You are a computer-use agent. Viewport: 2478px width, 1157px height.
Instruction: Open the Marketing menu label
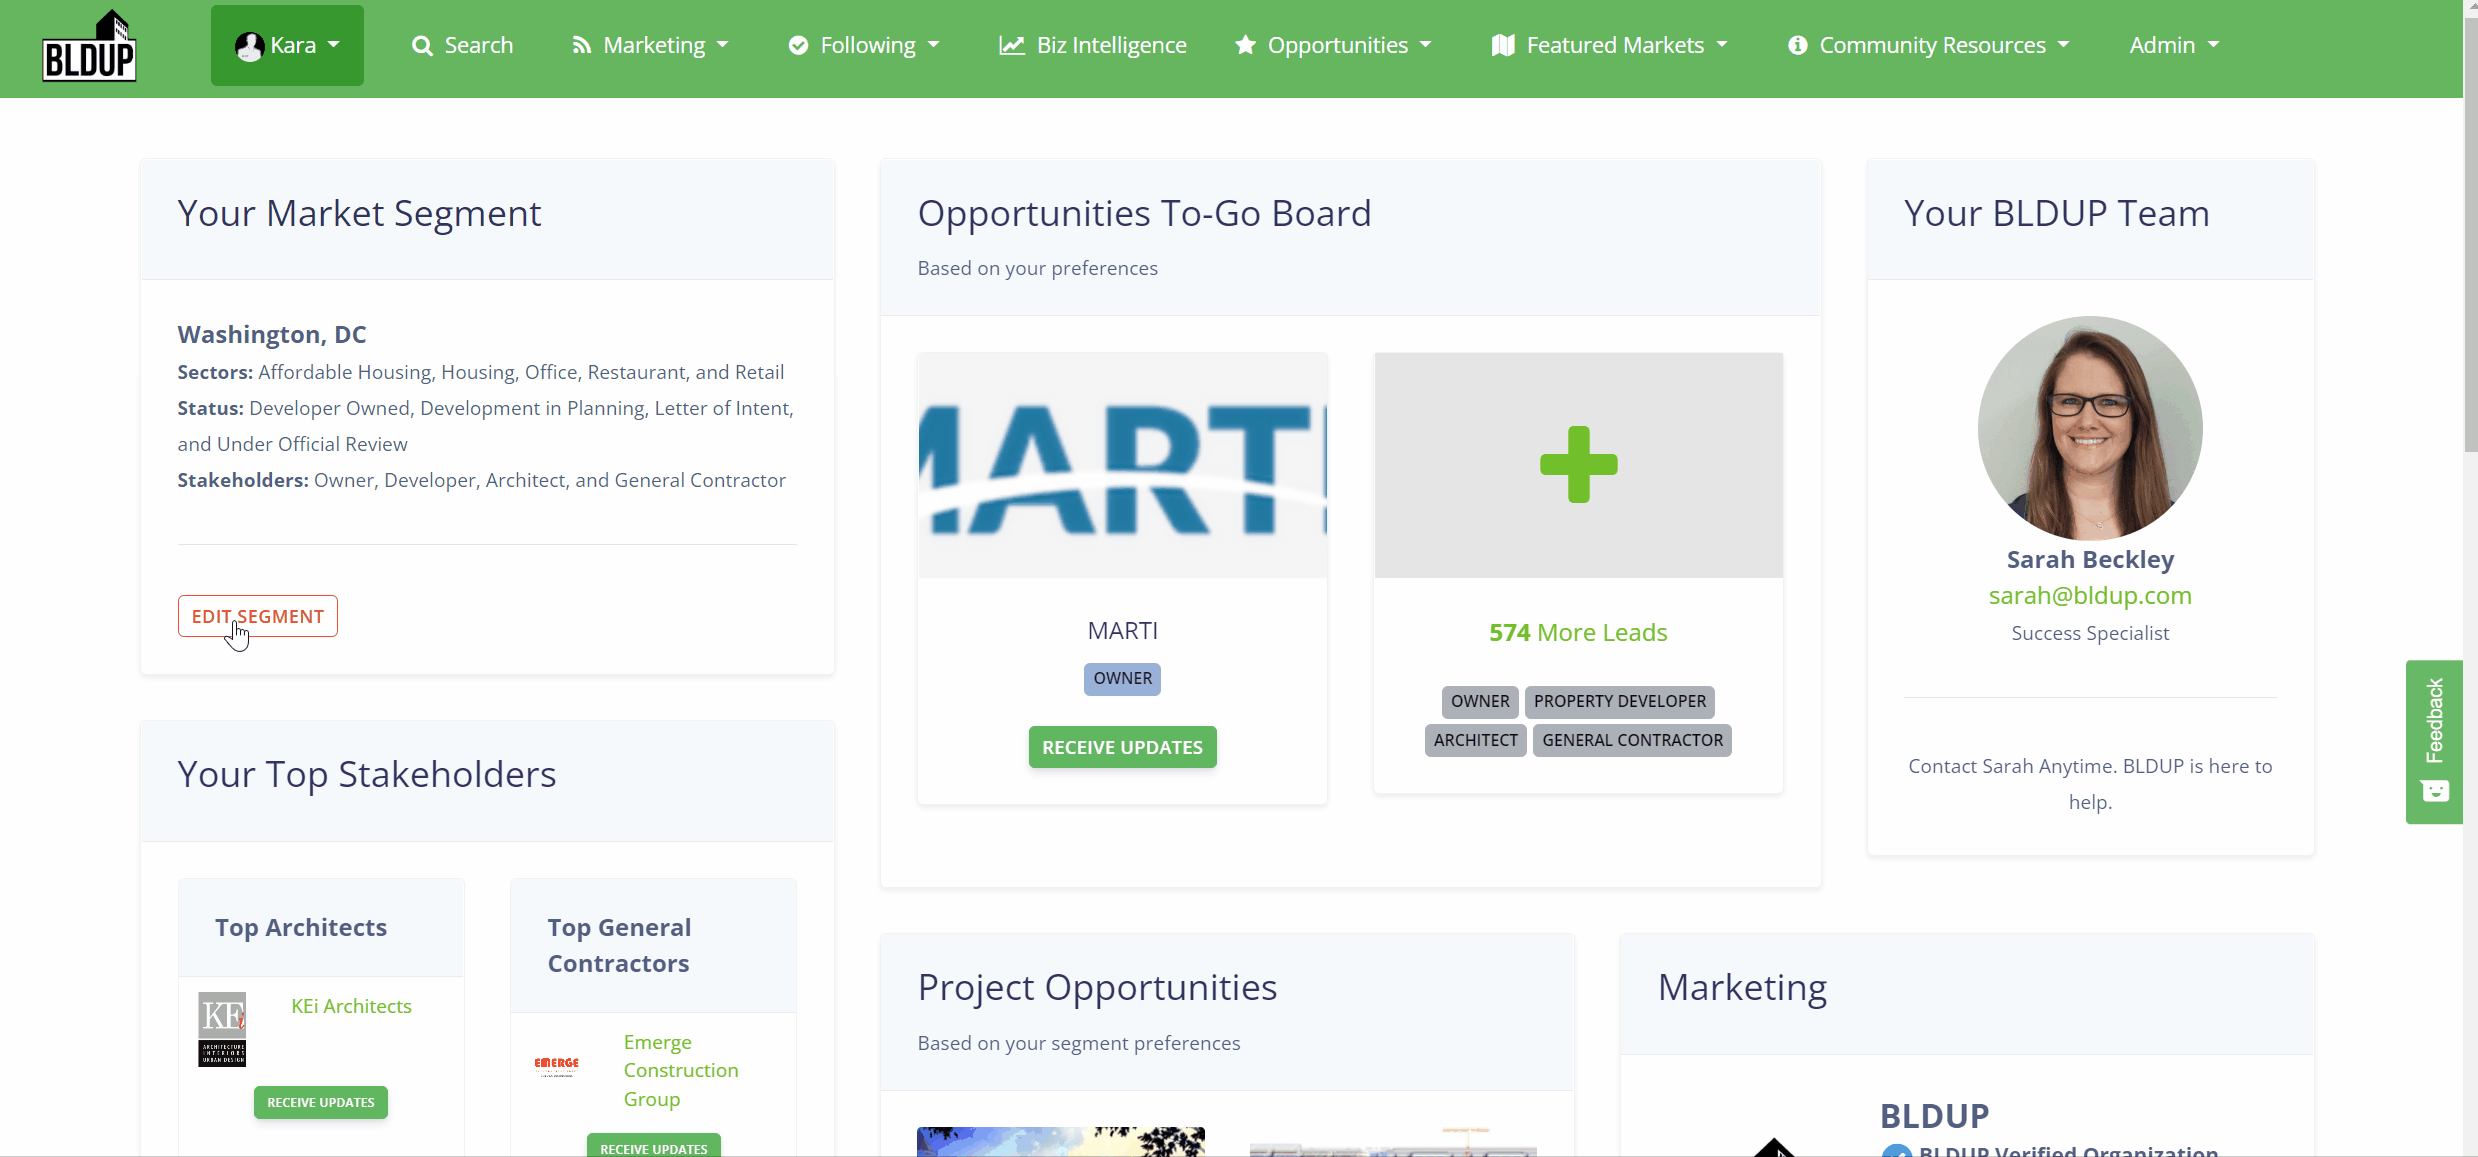click(x=654, y=46)
